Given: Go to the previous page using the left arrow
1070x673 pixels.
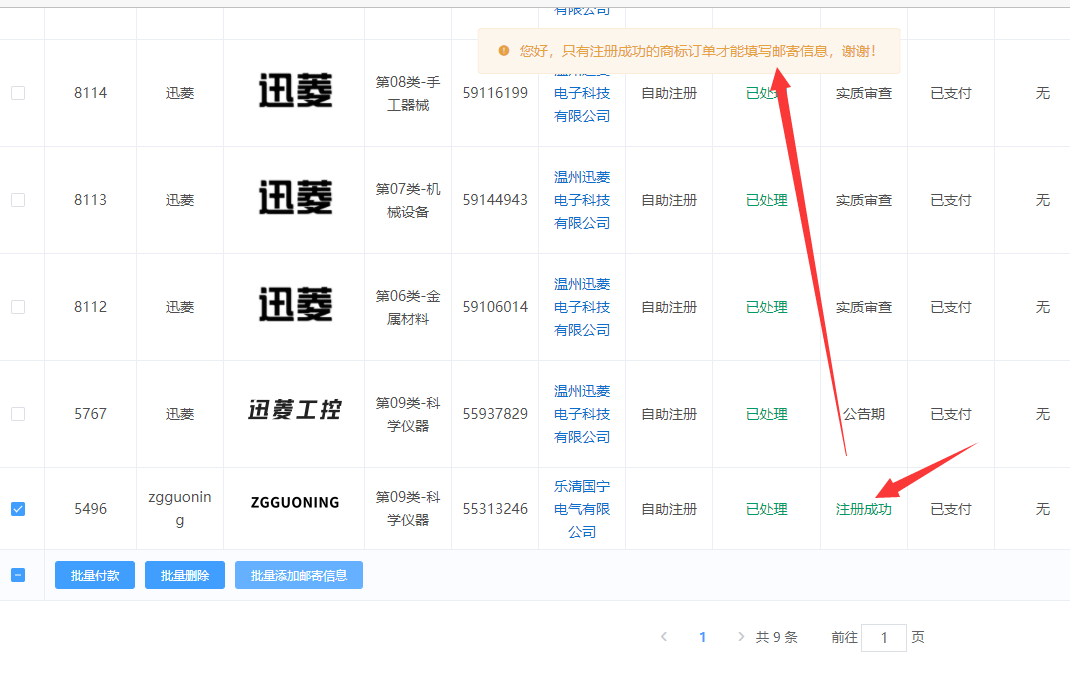Looking at the screenshot, I should [x=664, y=637].
